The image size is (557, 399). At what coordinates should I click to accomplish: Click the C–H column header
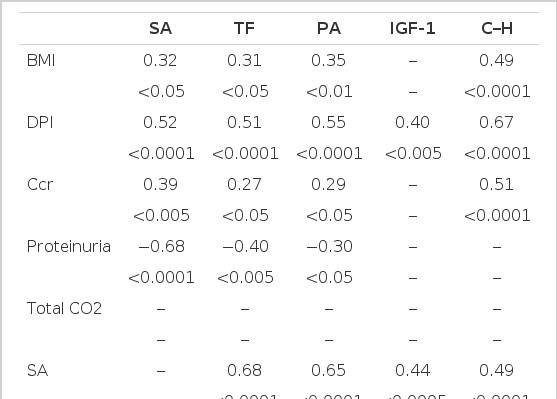[497, 28]
